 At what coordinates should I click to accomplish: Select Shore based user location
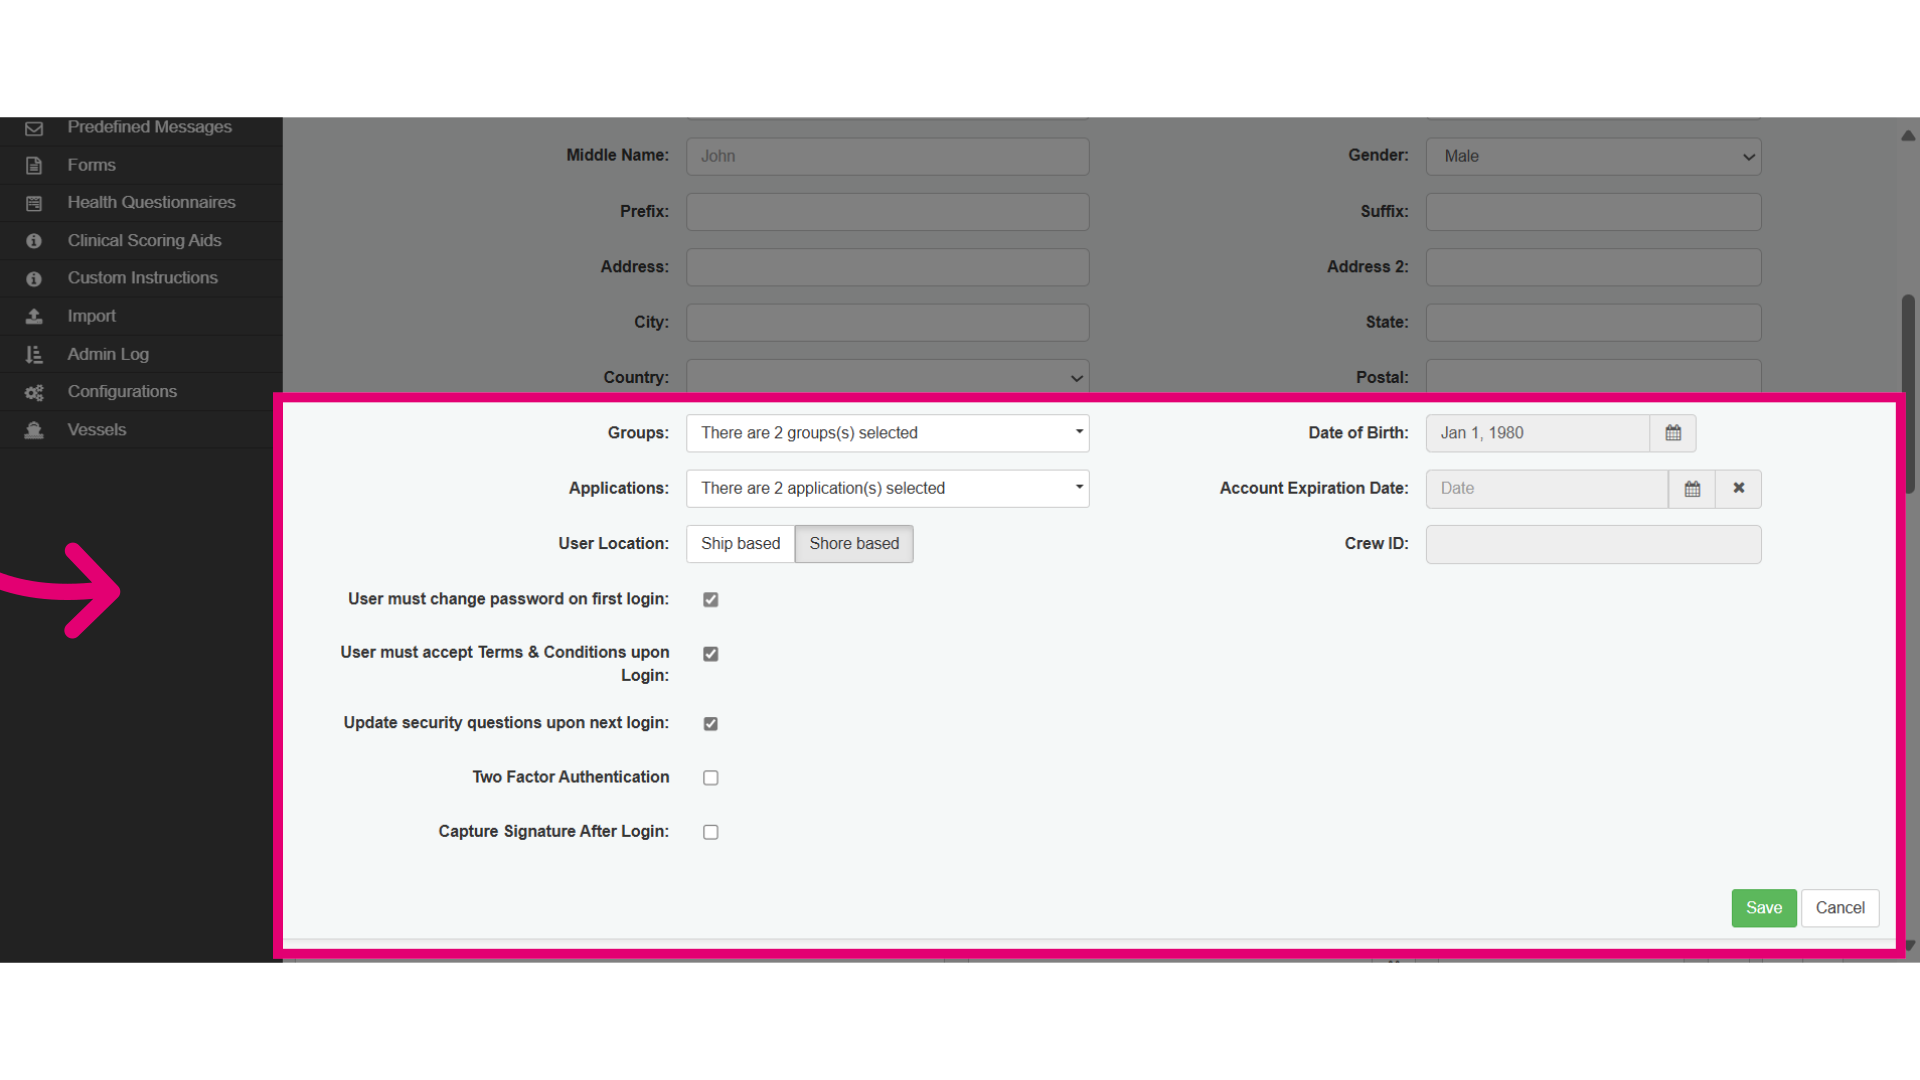854,544
